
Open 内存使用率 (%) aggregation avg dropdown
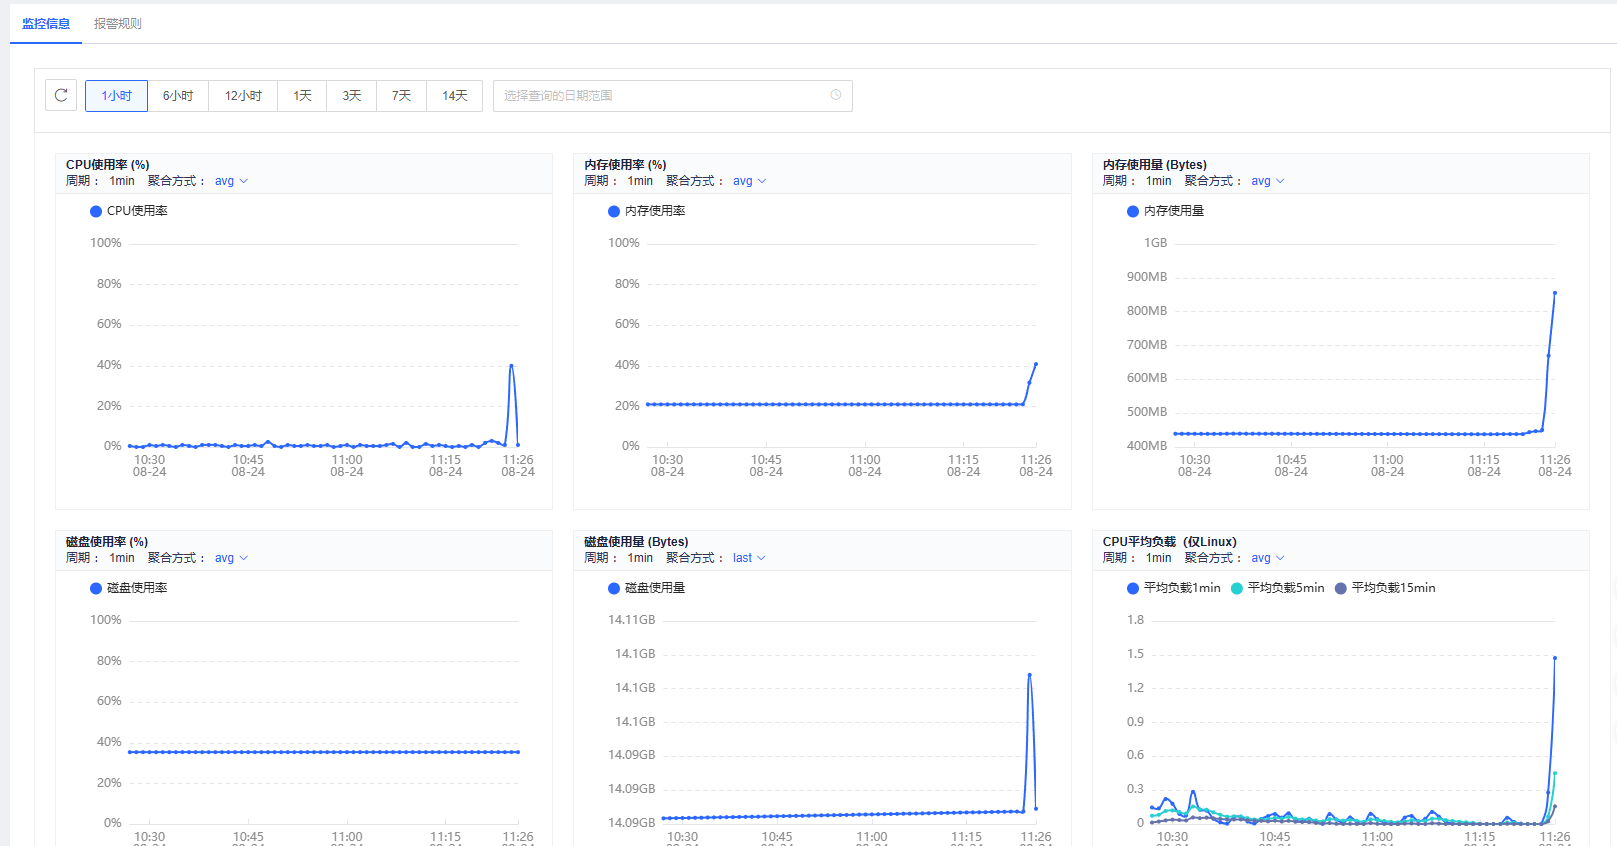(x=749, y=181)
